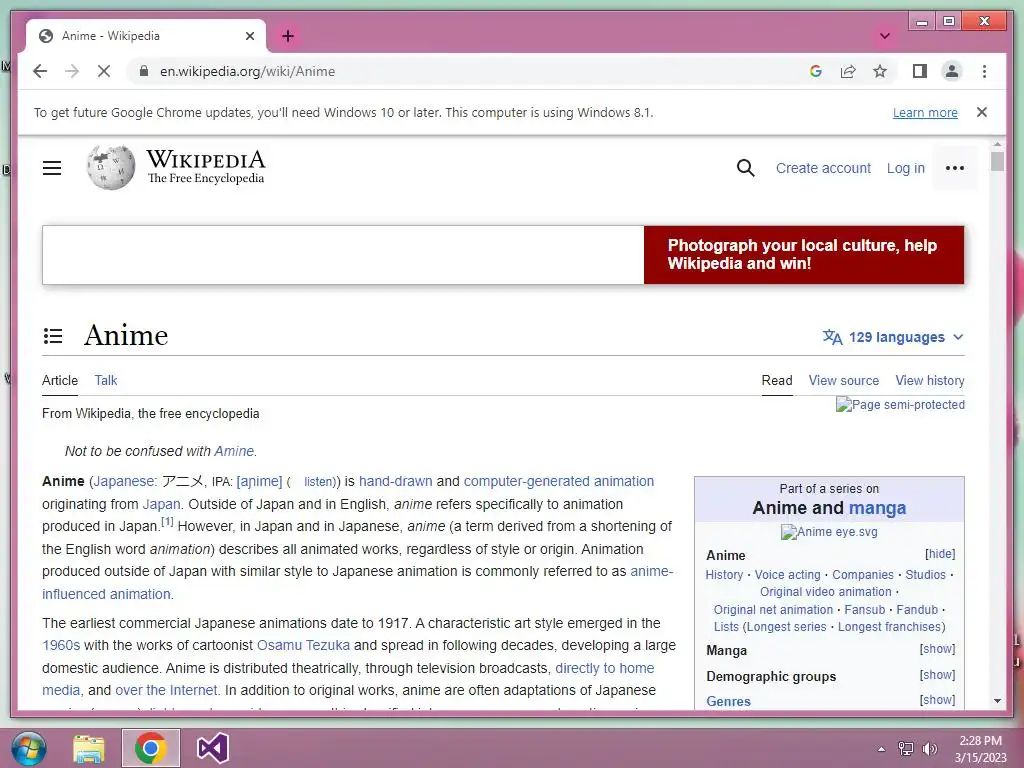Show hidden tray icons arrow

[x=881, y=749]
